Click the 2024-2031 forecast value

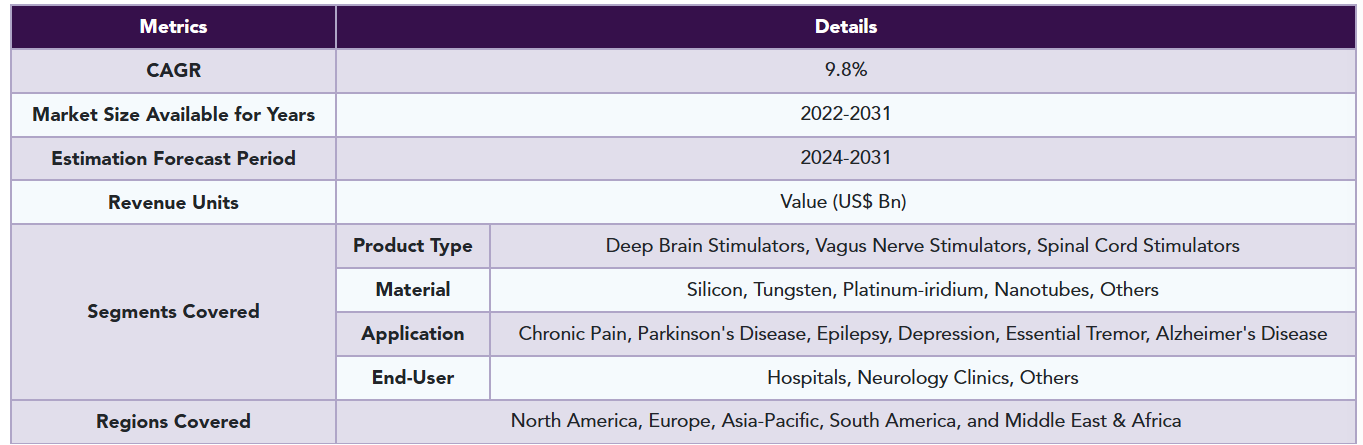pos(846,158)
